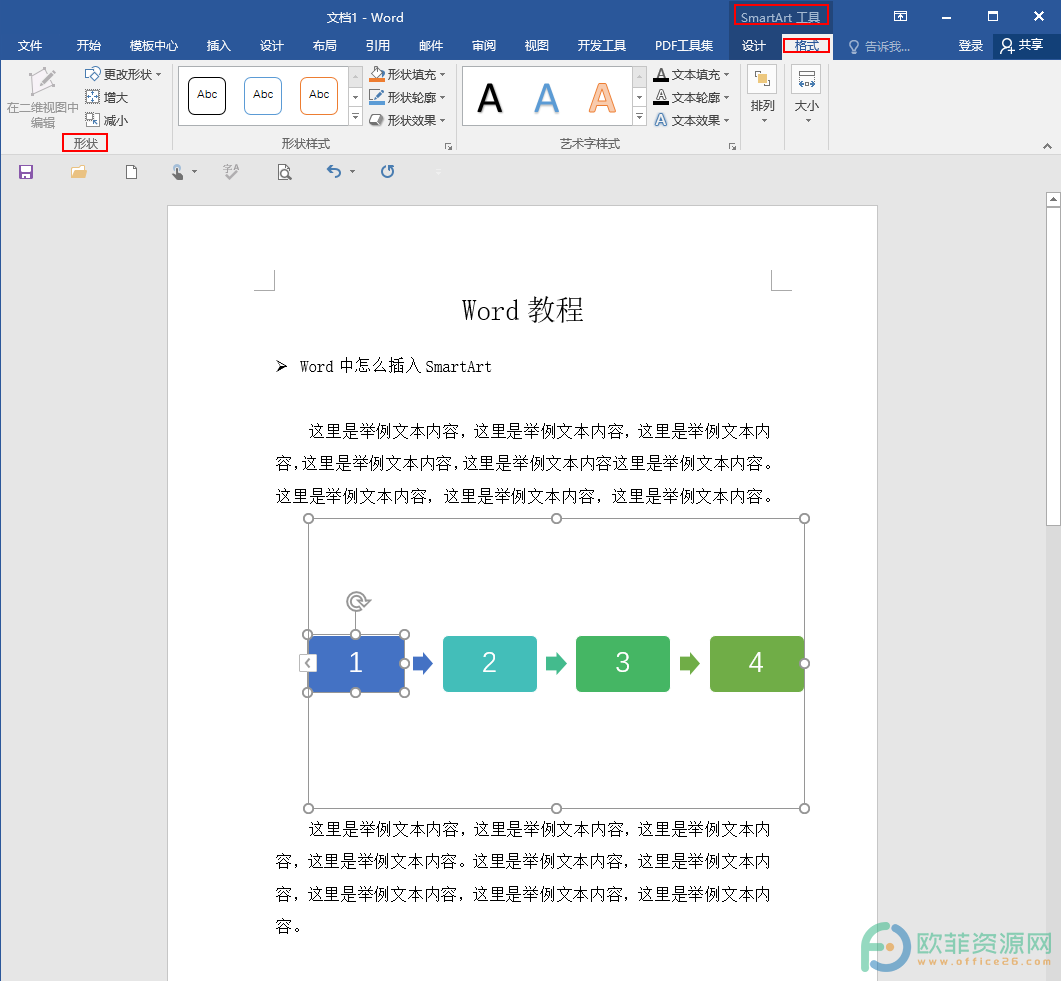Expand shape styles gallery more arrow

click(356, 118)
